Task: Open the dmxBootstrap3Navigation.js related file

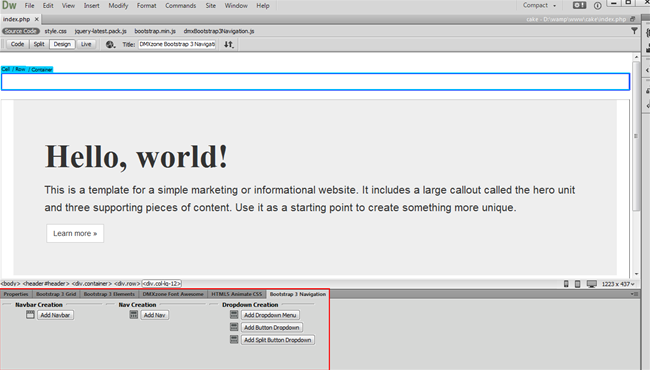Action: (219, 31)
